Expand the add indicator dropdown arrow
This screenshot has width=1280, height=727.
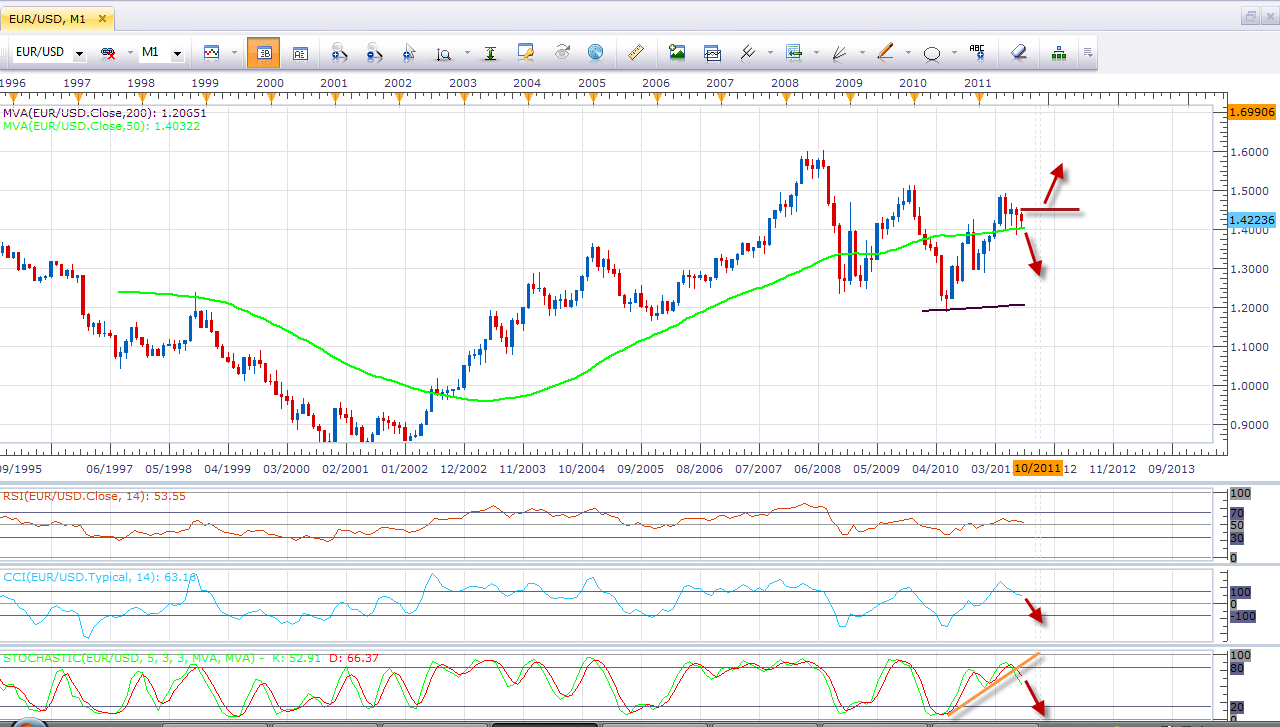click(816, 53)
